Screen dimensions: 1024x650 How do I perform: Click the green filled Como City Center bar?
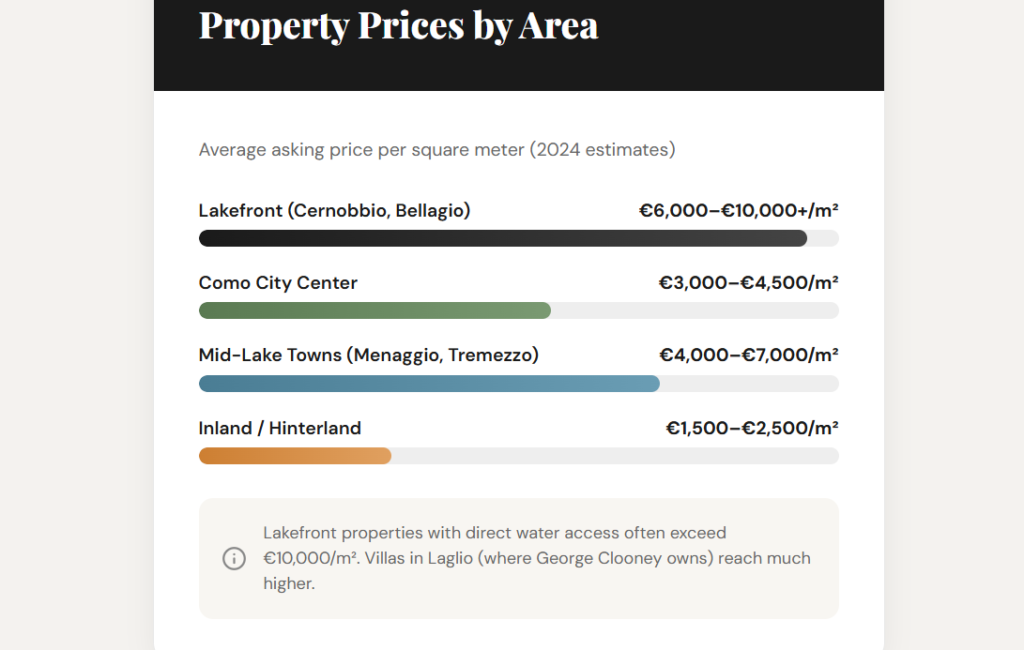tap(375, 310)
